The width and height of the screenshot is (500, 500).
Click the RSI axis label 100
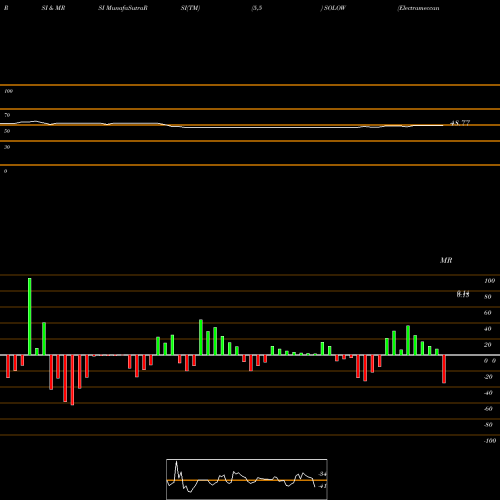point(9,91)
